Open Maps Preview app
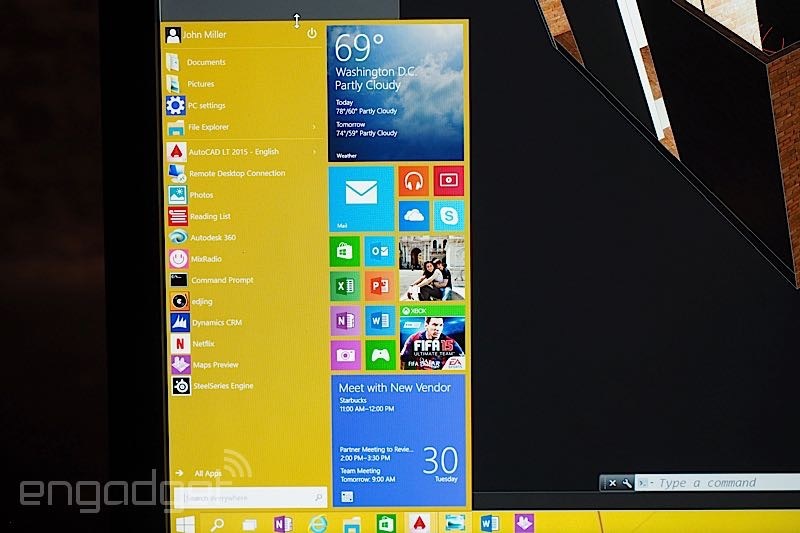 coord(205,365)
